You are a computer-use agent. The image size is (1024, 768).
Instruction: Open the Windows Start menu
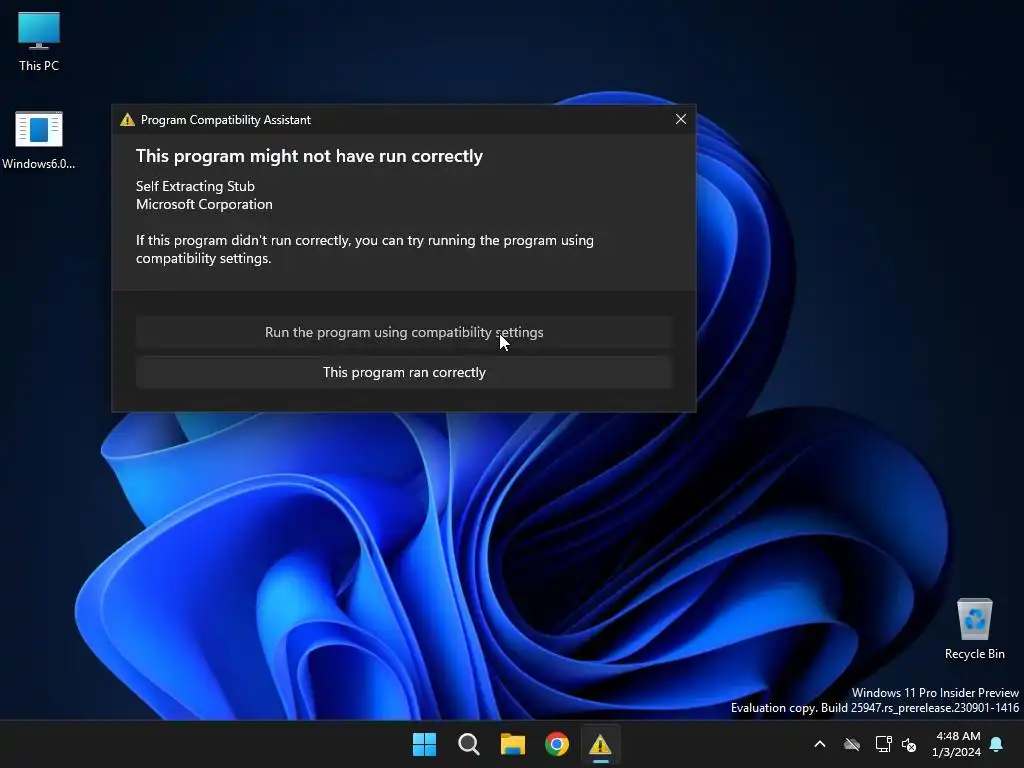[x=424, y=744]
